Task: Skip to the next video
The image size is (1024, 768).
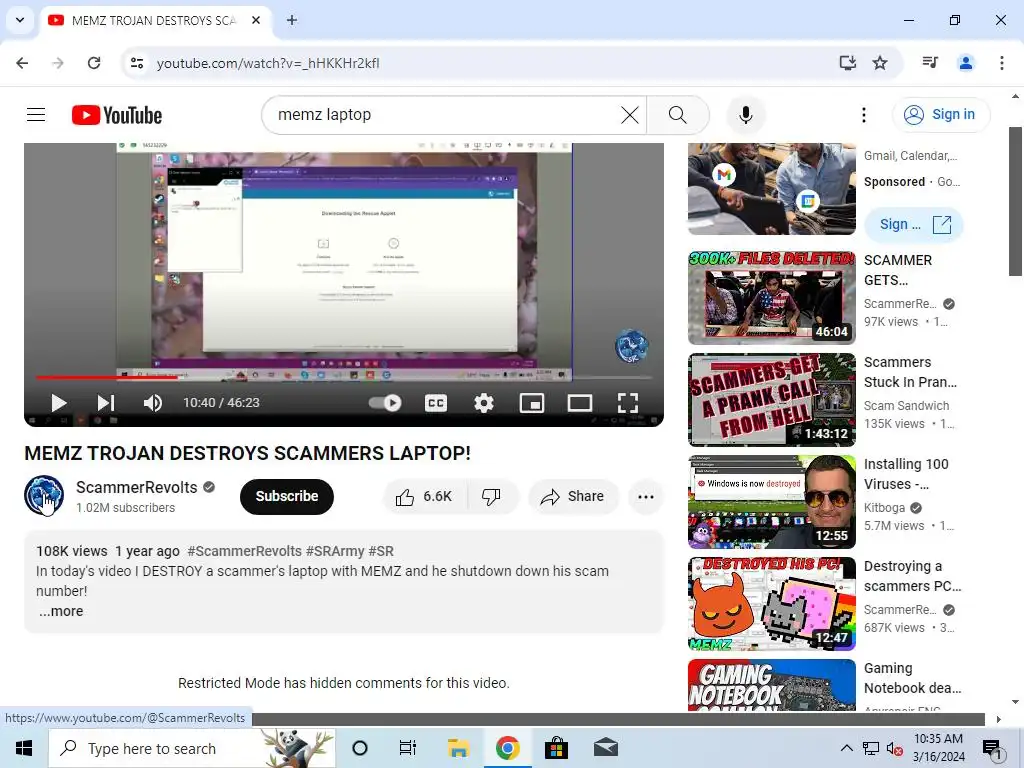Action: [x=106, y=403]
